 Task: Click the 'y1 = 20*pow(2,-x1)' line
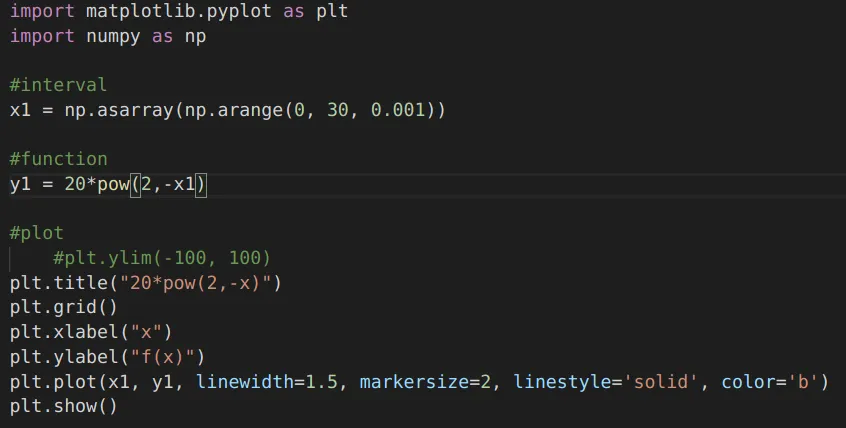tap(108, 185)
